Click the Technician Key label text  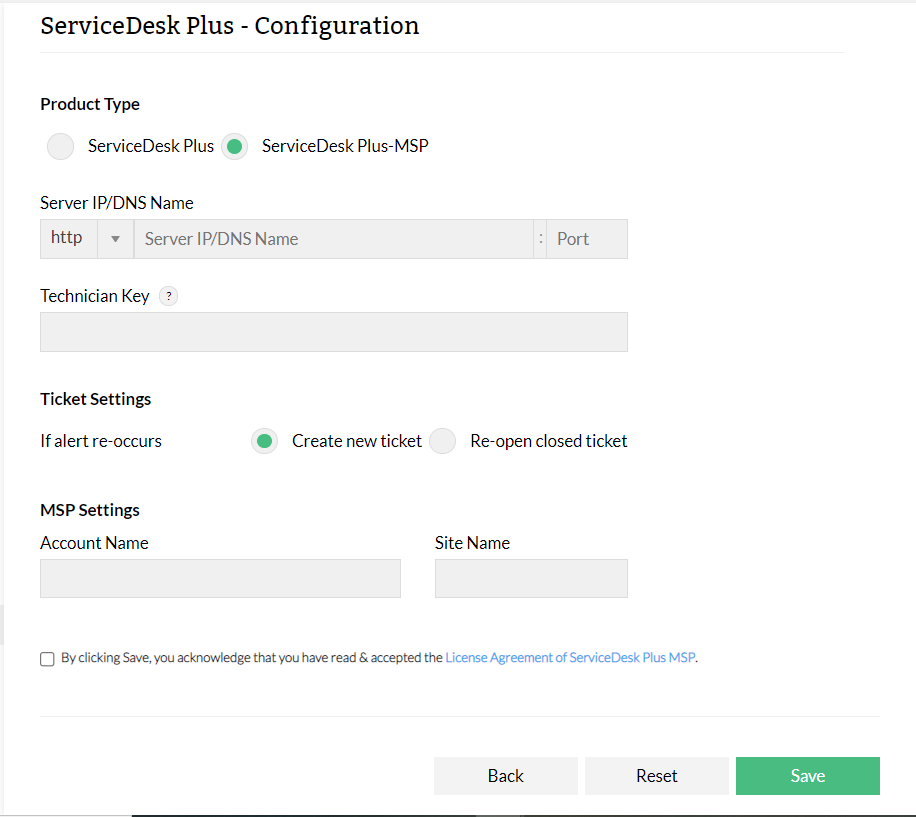pyautogui.click(x=95, y=296)
